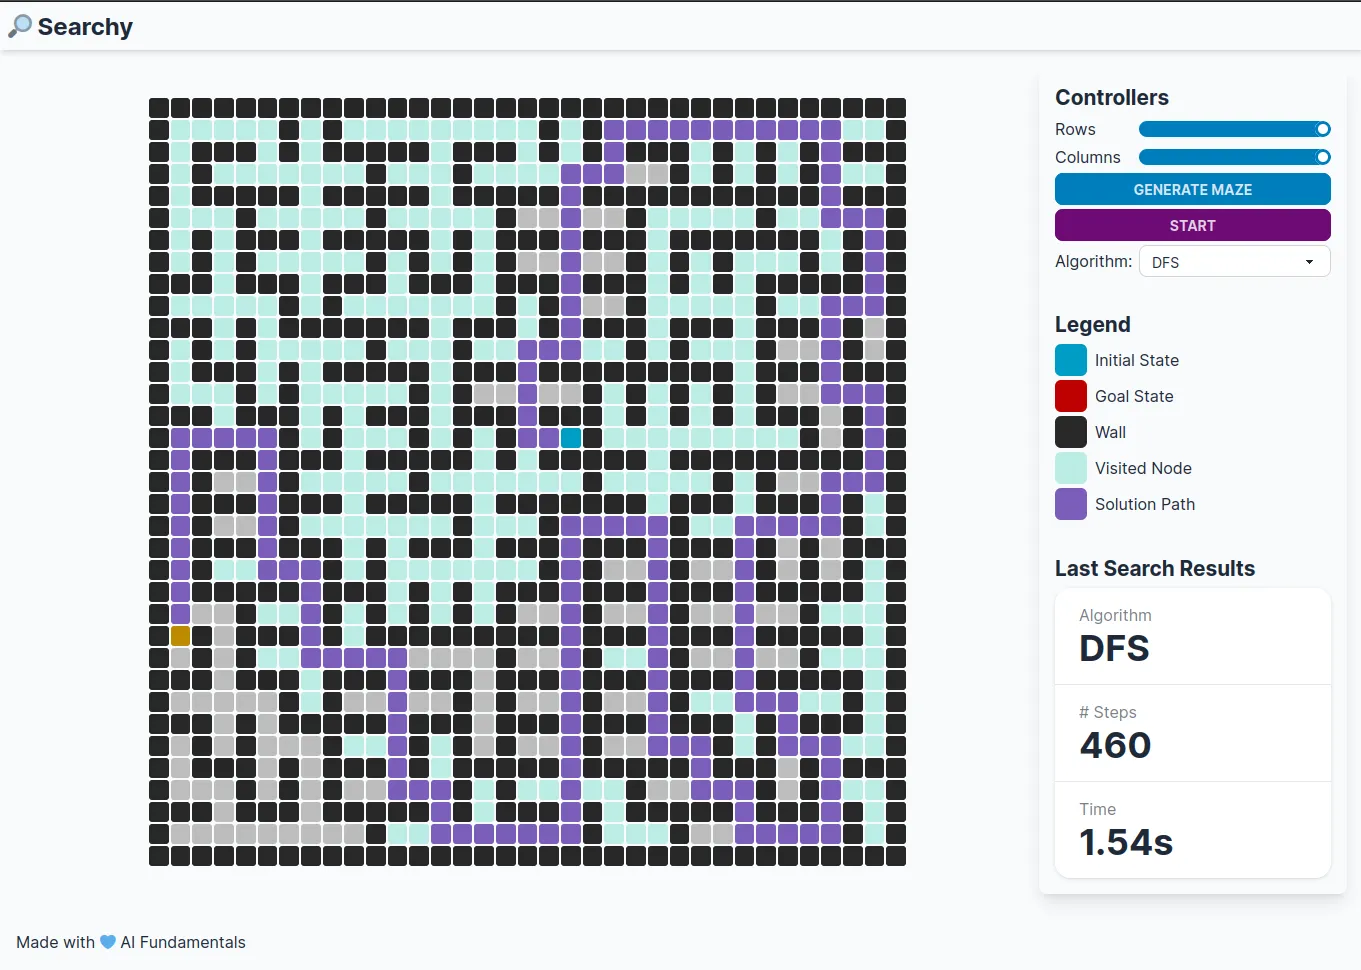Click the blue heart icon in footer

coord(108,942)
